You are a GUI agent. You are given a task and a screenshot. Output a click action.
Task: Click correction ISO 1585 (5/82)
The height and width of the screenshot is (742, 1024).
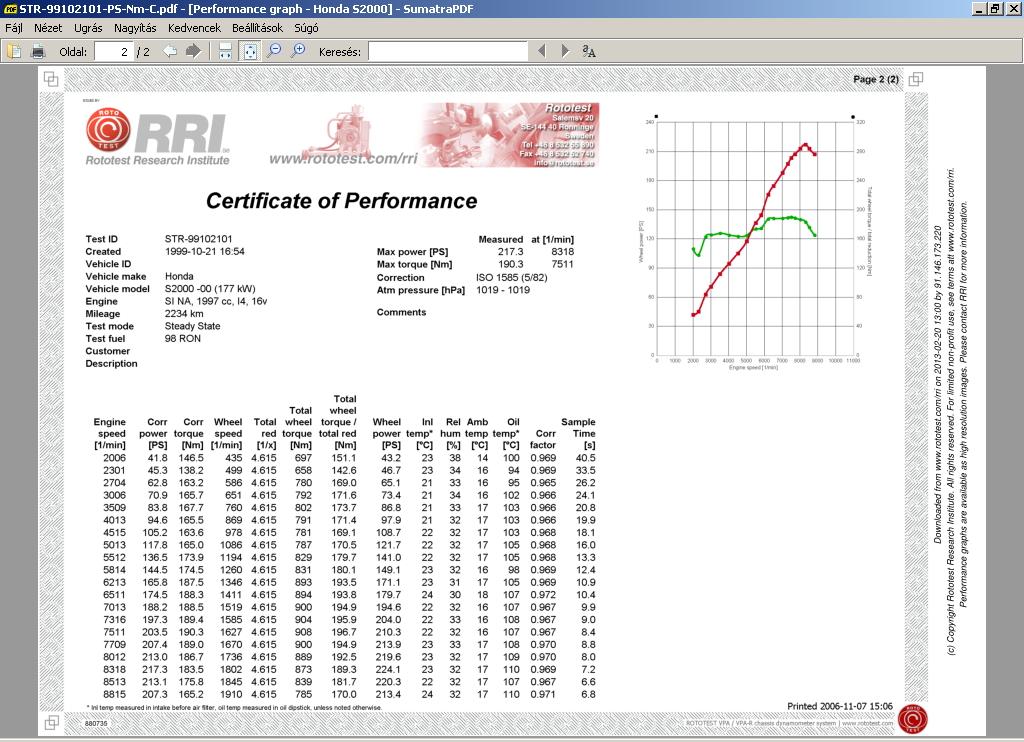tap(512, 277)
